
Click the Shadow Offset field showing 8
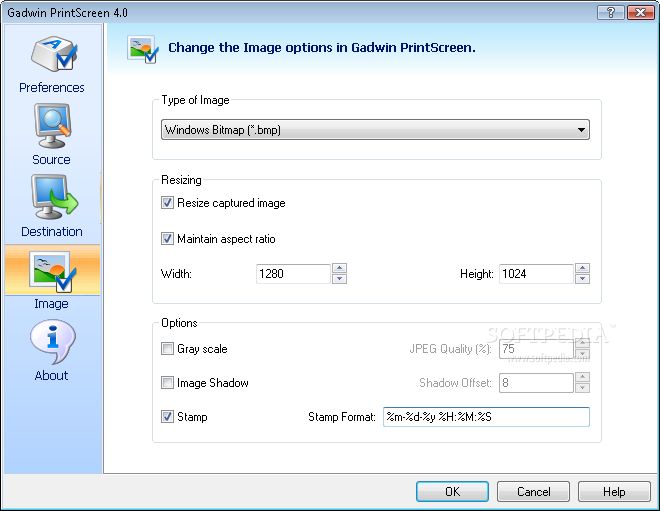tap(536, 383)
